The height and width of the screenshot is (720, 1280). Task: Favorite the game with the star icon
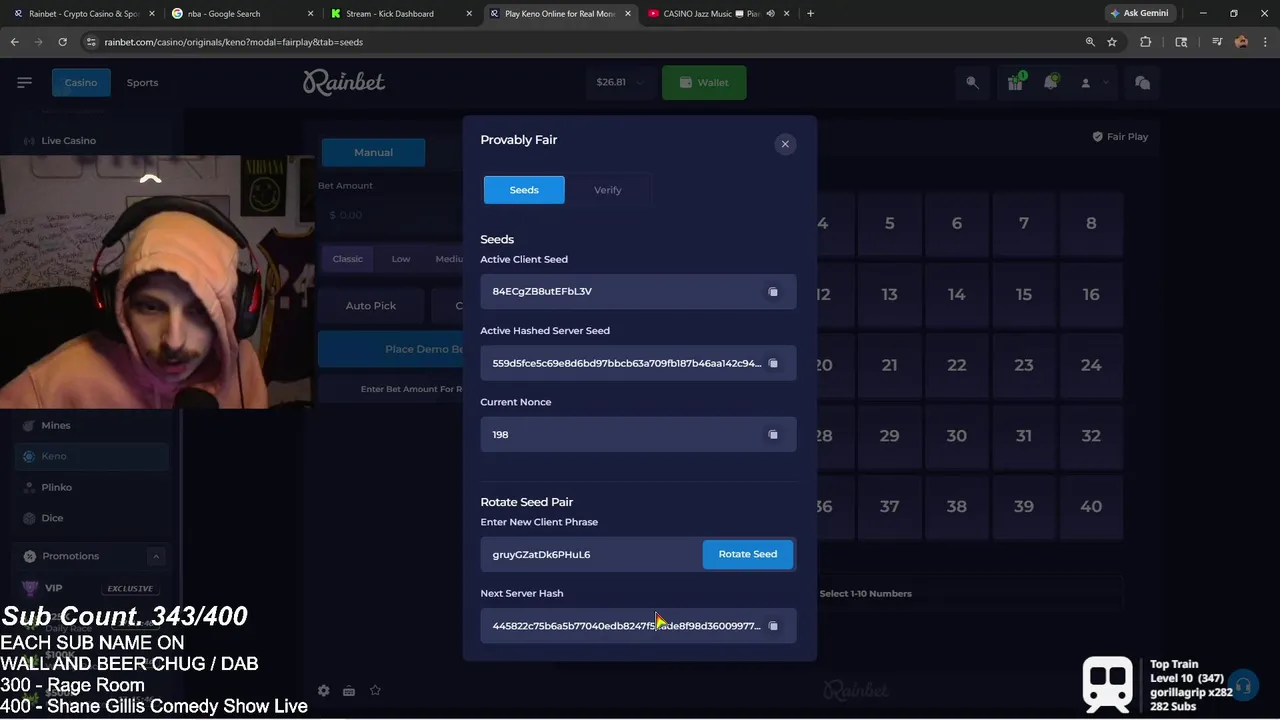pyautogui.click(x=375, y=690)
